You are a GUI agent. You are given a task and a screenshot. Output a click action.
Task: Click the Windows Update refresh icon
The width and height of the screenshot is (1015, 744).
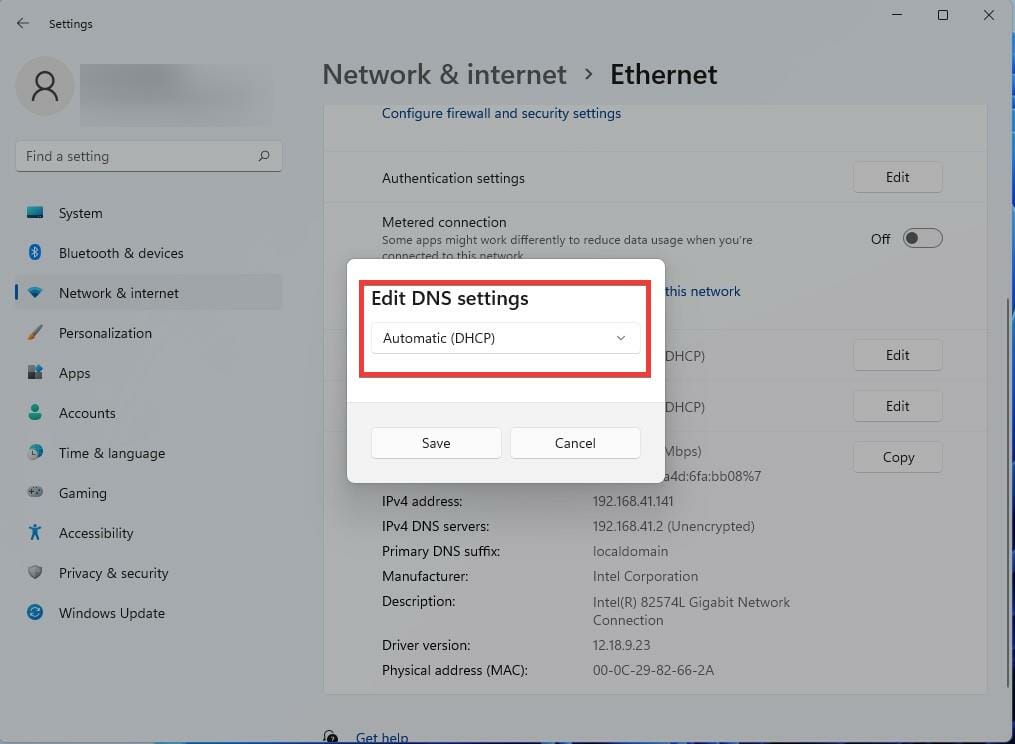click(x=35, y=612)
